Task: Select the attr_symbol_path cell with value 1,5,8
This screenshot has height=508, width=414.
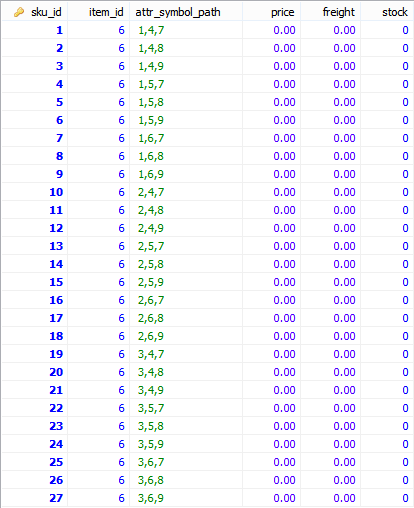Action: [186, 102]
